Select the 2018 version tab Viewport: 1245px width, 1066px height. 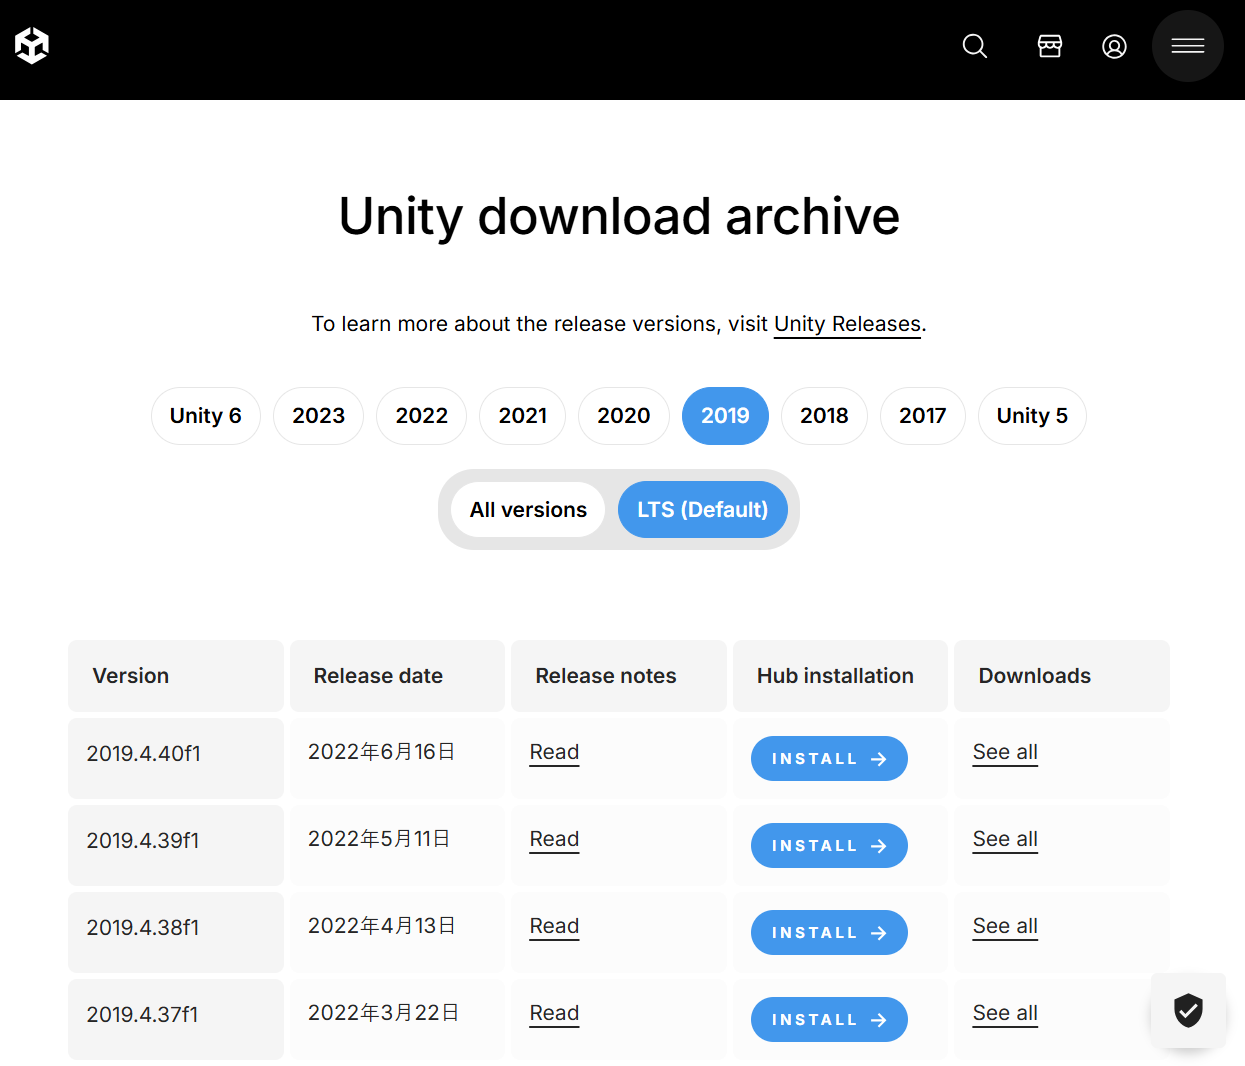point(824,416)
